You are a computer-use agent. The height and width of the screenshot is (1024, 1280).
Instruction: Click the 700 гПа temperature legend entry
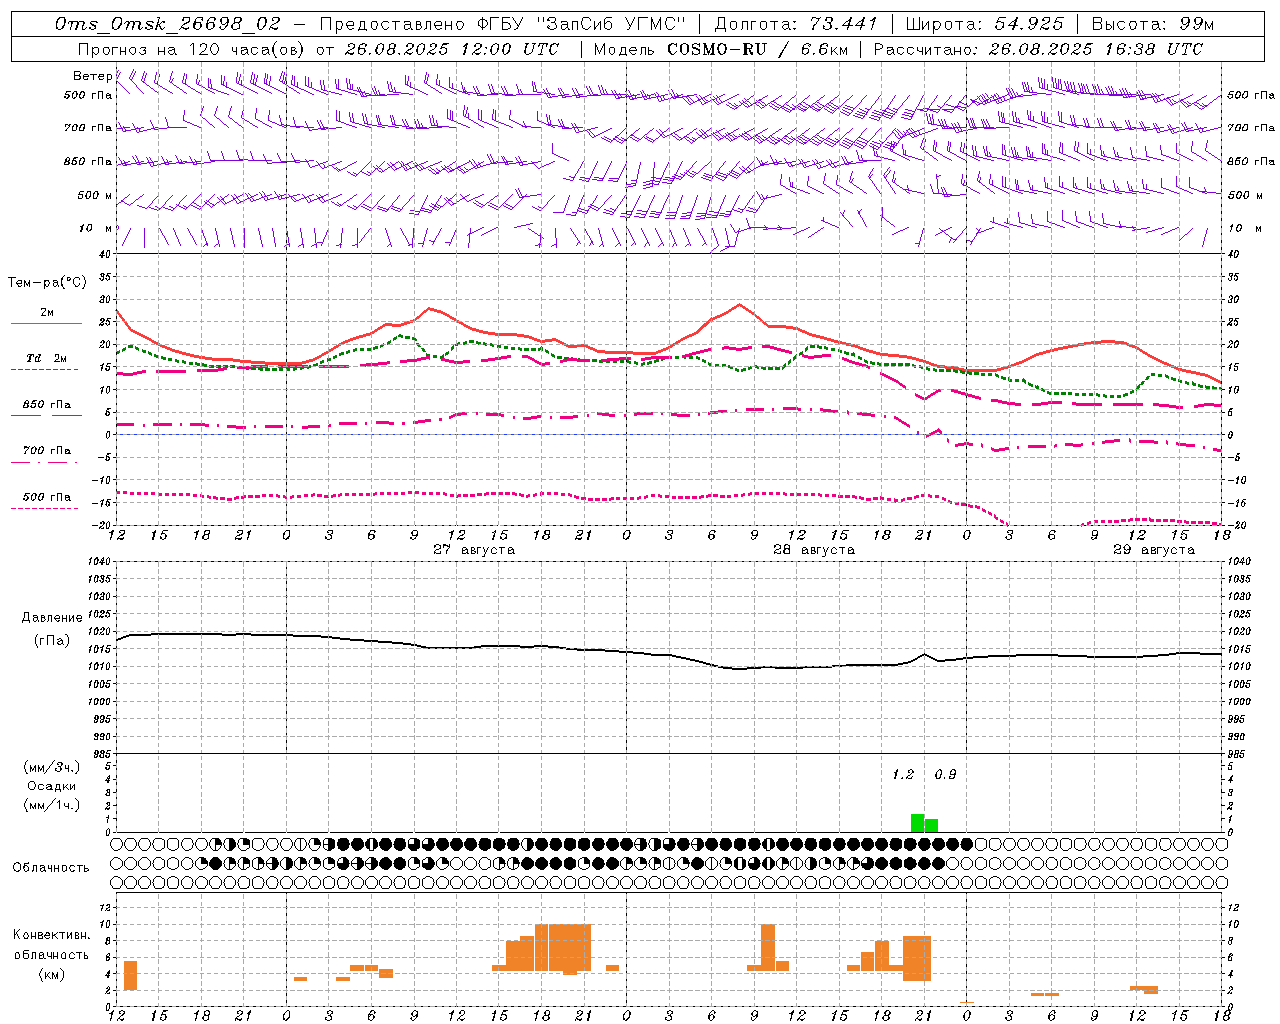click(x=47, y=451)
